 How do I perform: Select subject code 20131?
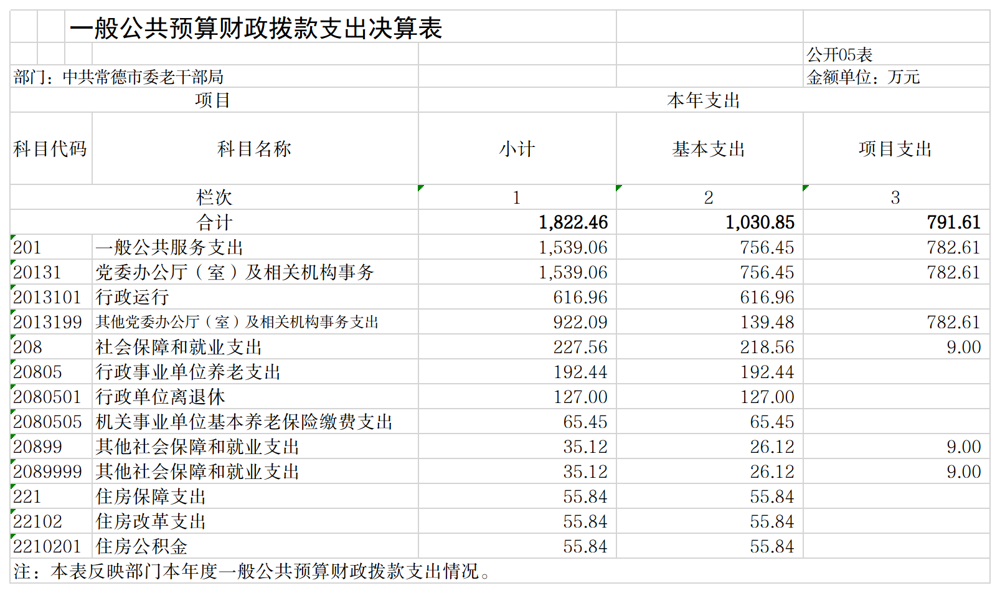tap(37, 272)
